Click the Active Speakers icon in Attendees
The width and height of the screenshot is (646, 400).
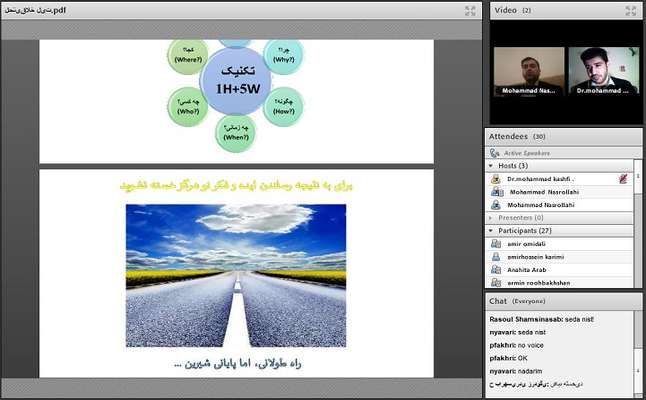tap(494, 153)
